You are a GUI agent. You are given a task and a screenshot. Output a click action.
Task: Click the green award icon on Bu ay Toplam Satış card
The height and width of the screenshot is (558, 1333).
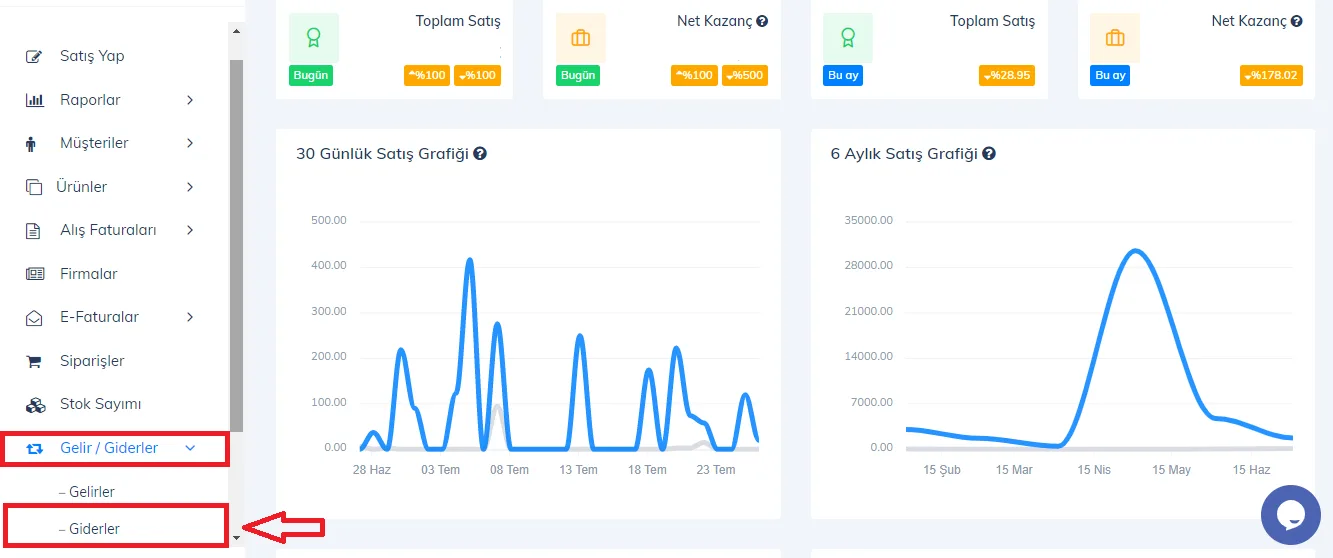click(848, 38)
